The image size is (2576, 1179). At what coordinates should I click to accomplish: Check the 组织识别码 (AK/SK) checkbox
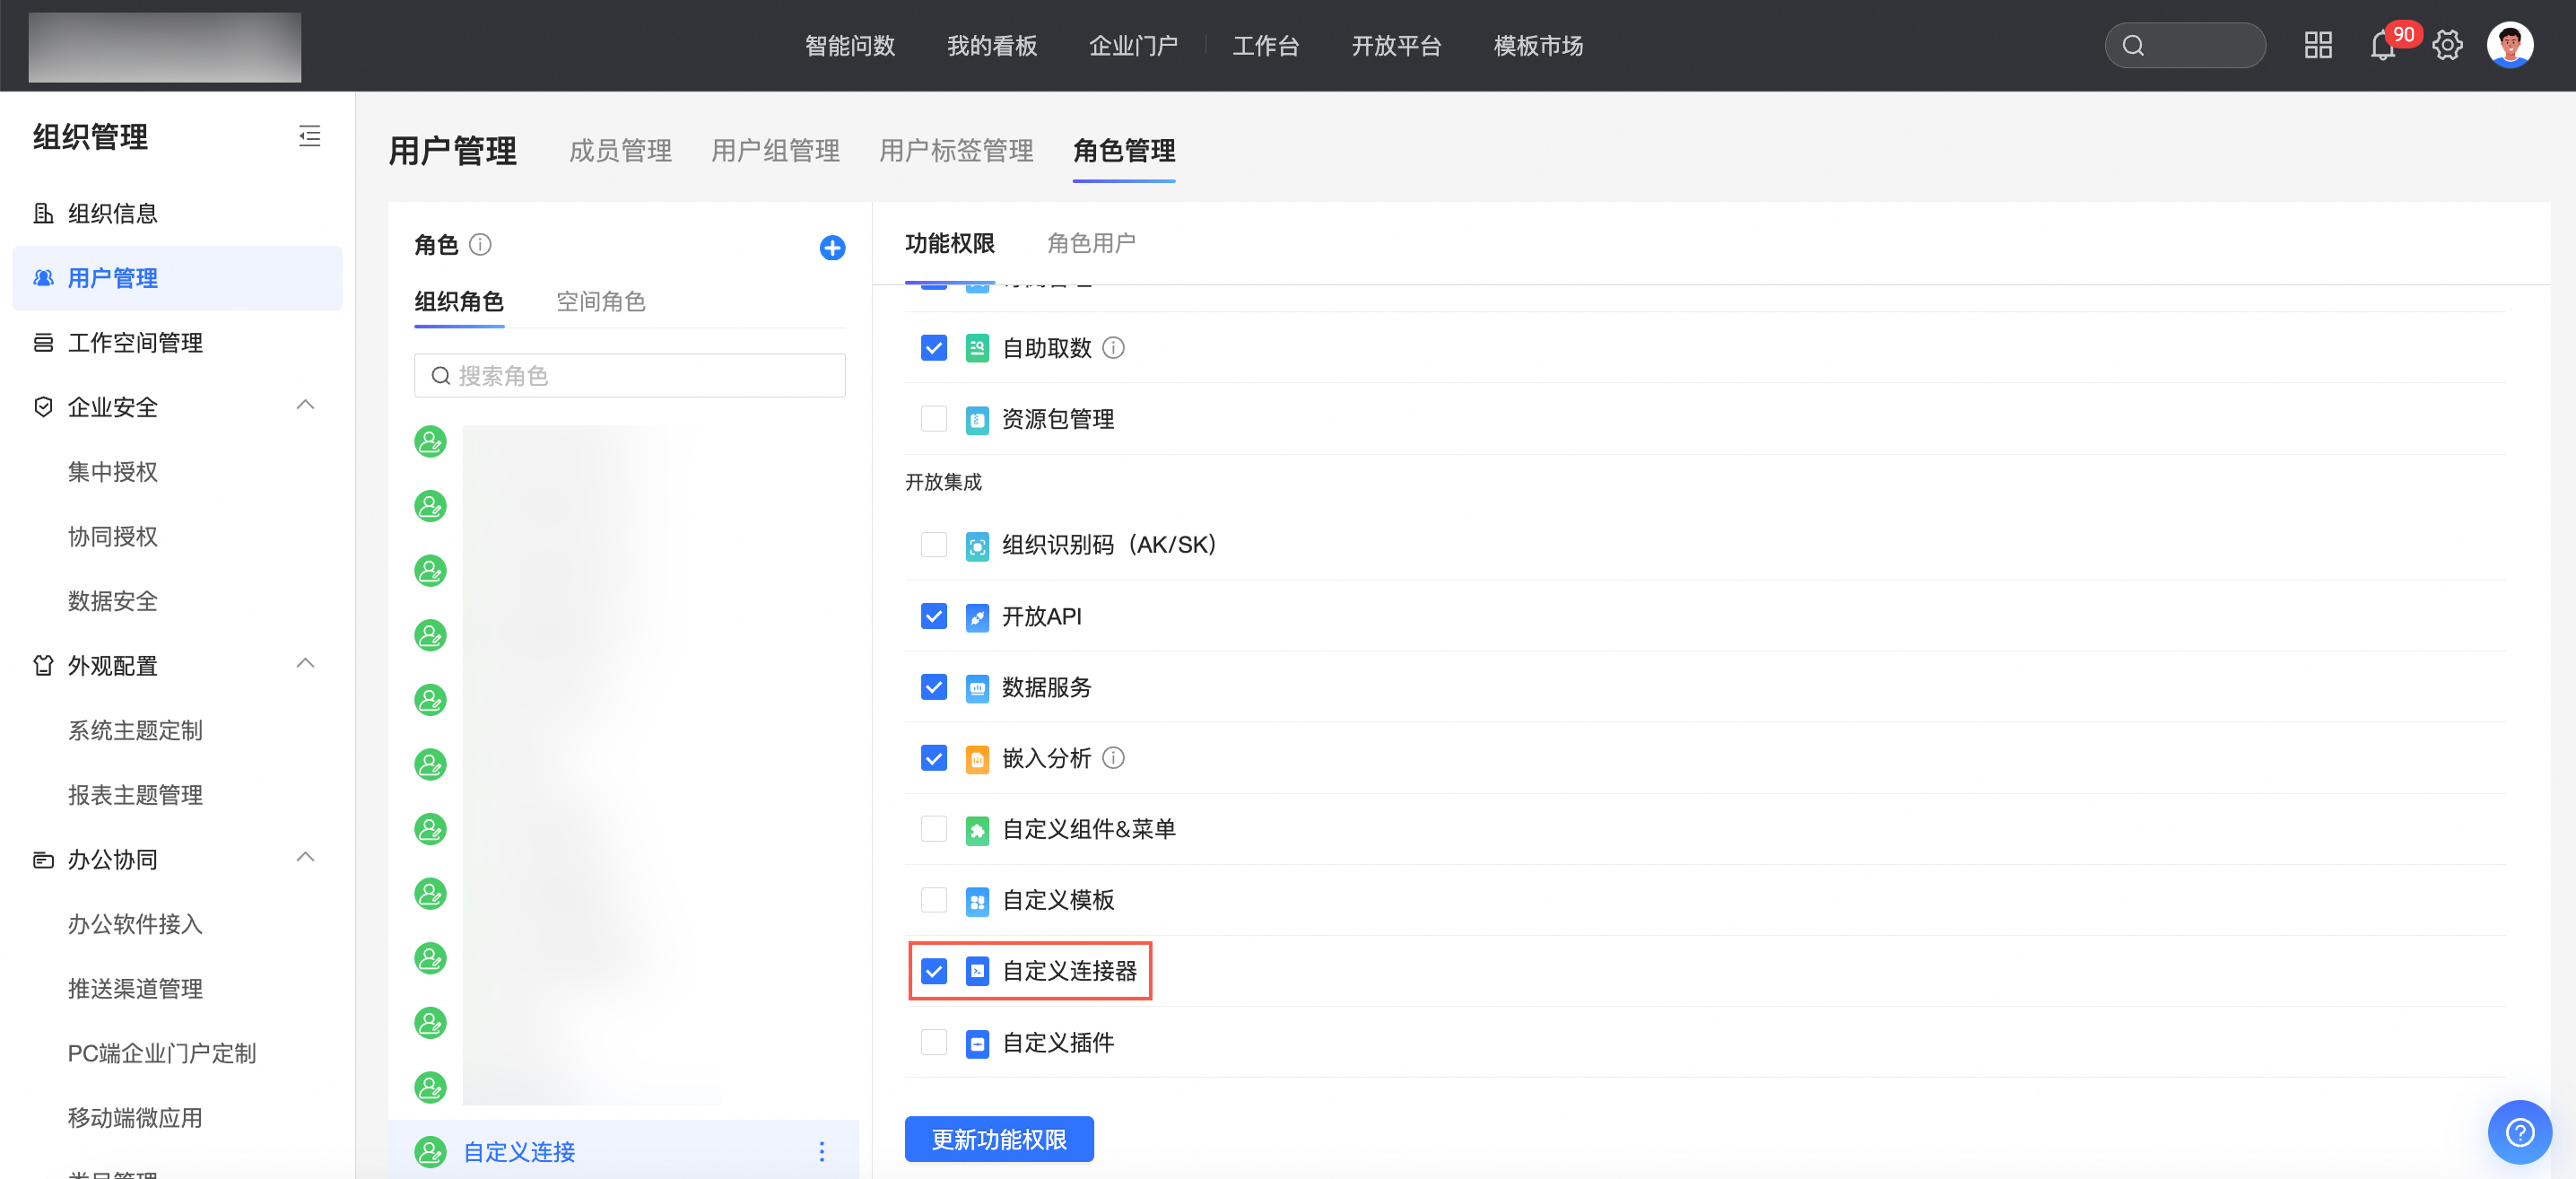pos(933,544)
